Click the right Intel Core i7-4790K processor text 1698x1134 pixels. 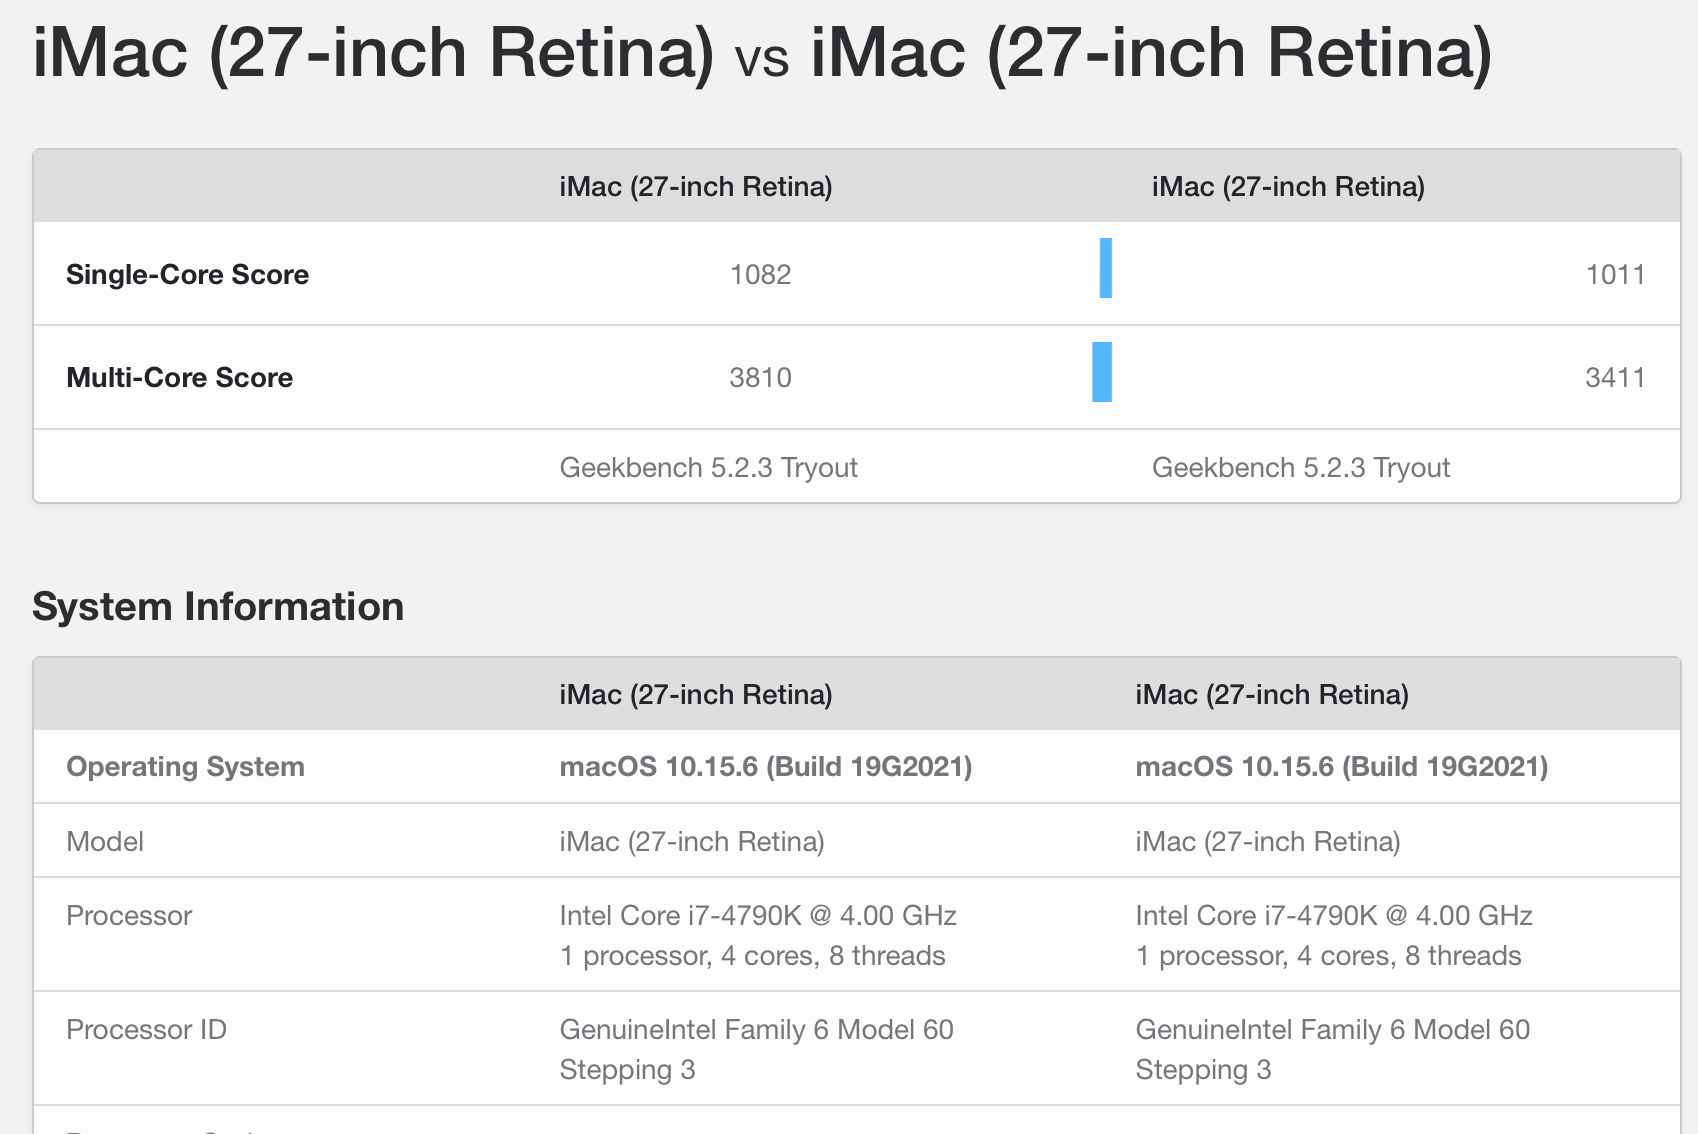click(1333, 916)
